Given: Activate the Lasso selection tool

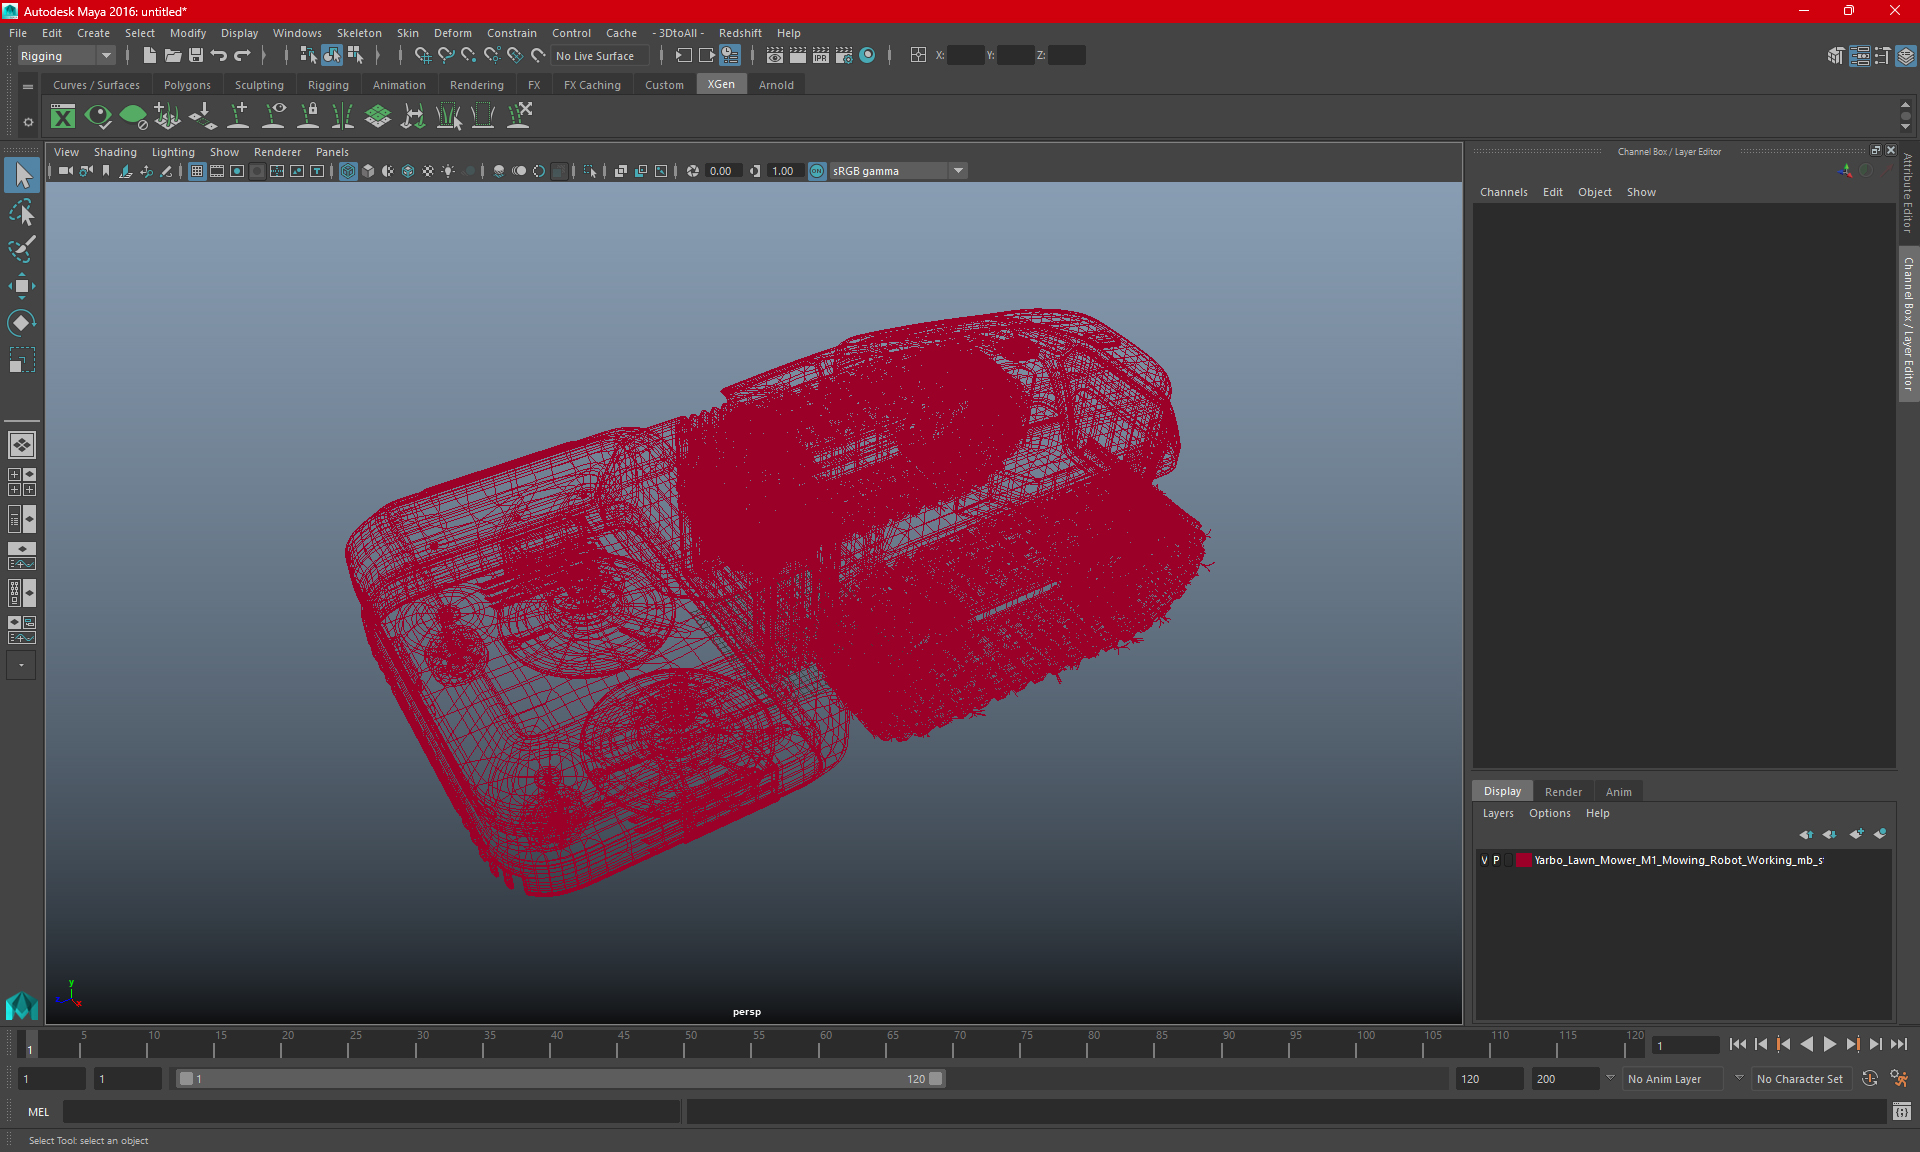Looking at the screenshot, I should (x=21, y=212).
